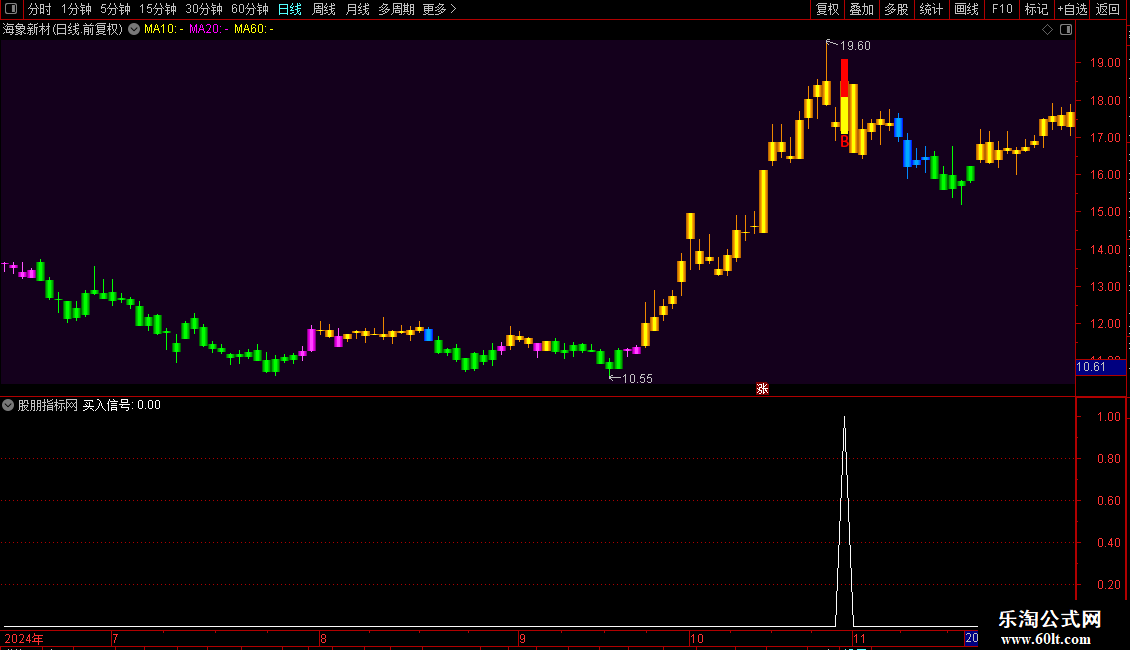The image size is (1130, 650).
Task: Open the 多股 multi-stock view
Action: [x=896, y=9]
